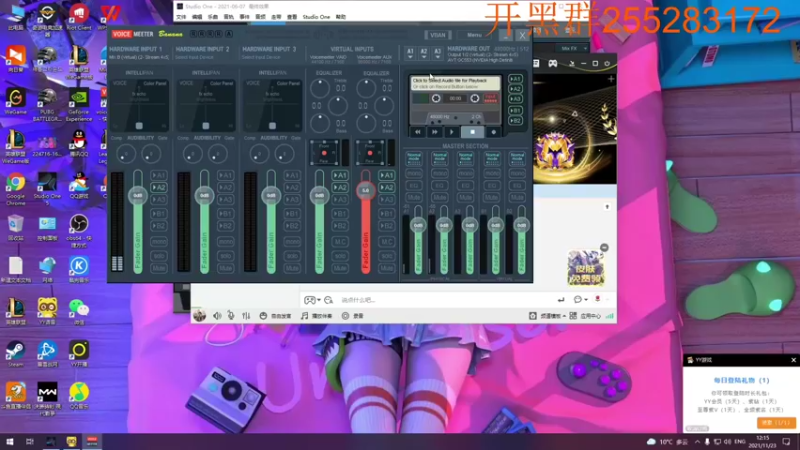
Task: Click the gamepad icon in YY window header
Action: 553,63
